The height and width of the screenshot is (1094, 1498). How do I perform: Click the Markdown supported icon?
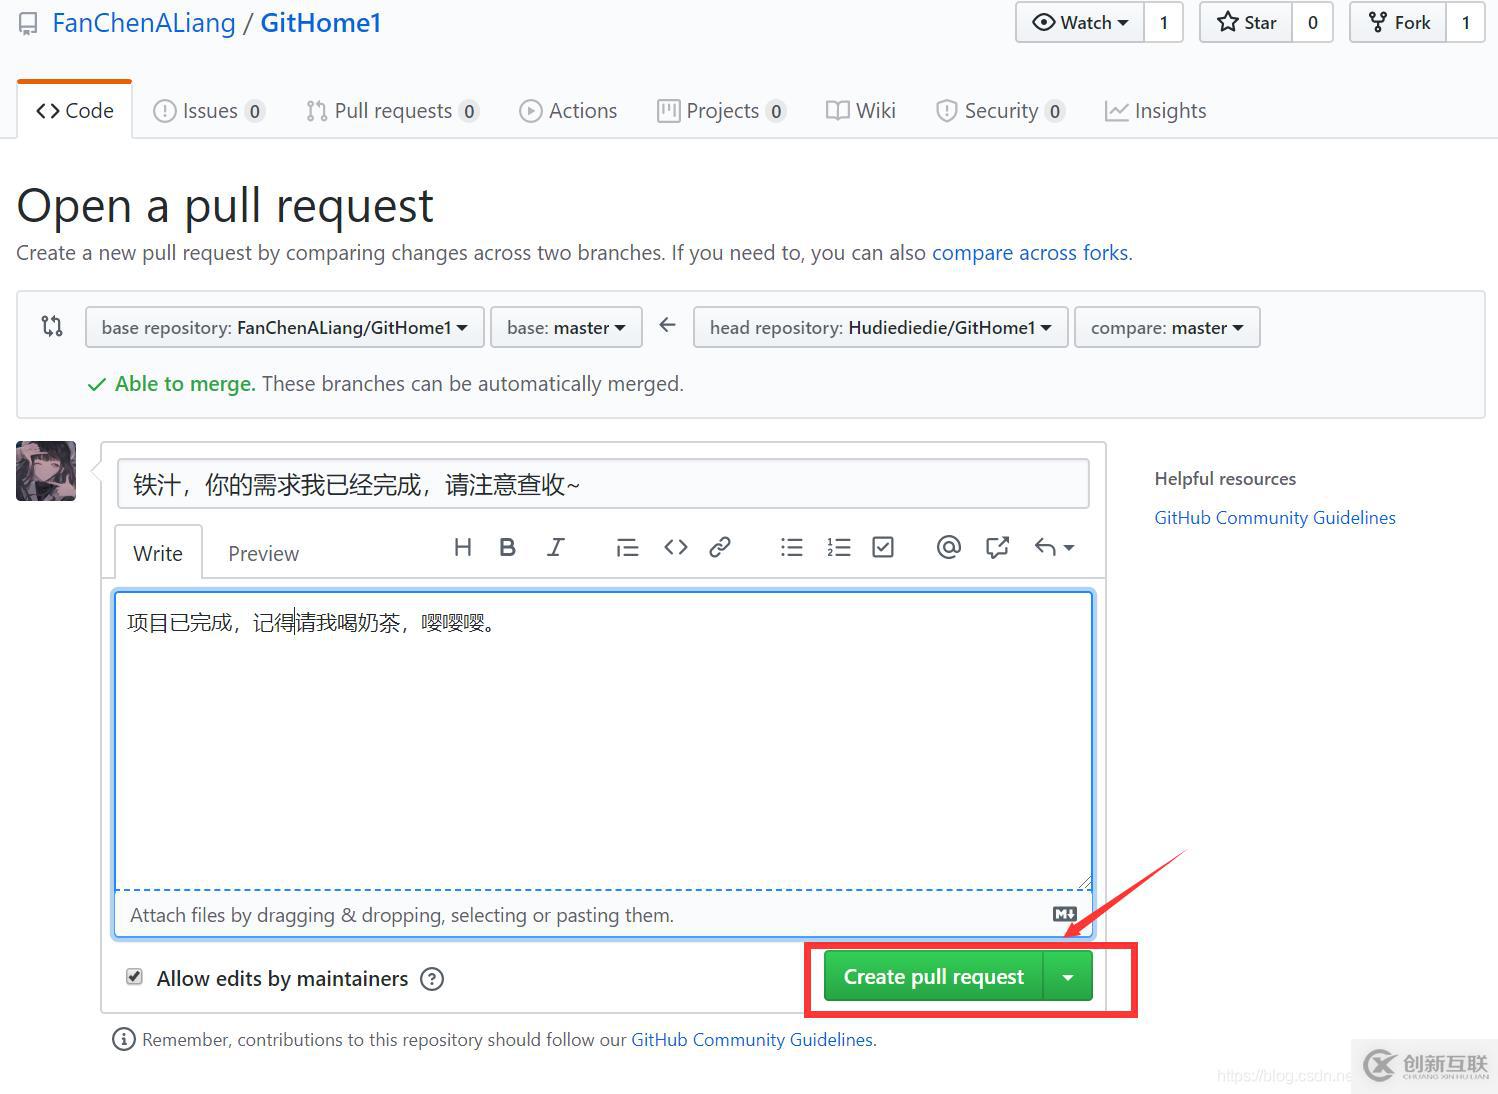pos(1065,914)
